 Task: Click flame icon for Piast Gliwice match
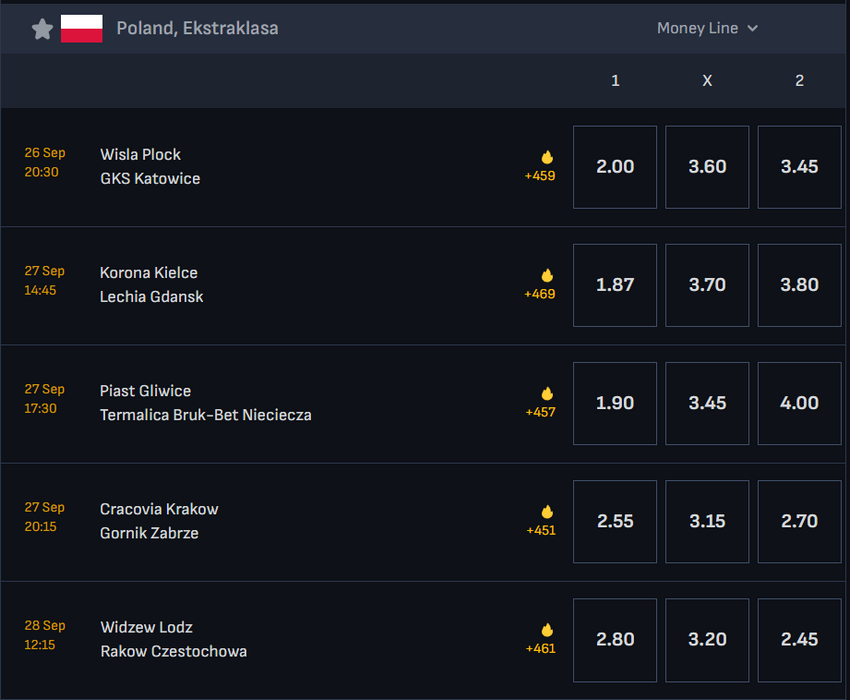(x=547, y=393)
